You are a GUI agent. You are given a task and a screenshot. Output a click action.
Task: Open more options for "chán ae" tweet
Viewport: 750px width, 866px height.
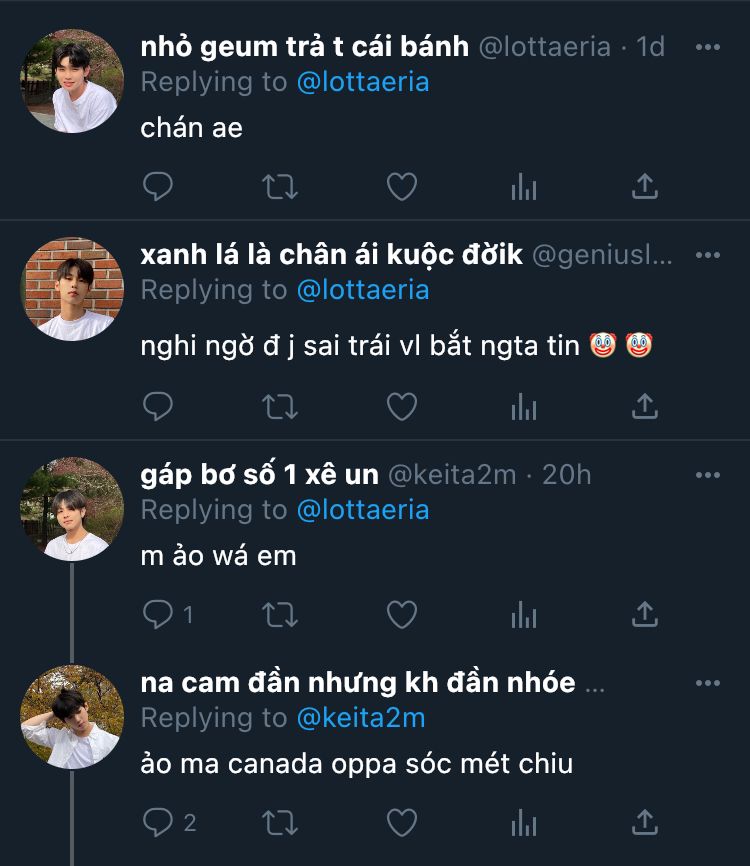(707, 47)
